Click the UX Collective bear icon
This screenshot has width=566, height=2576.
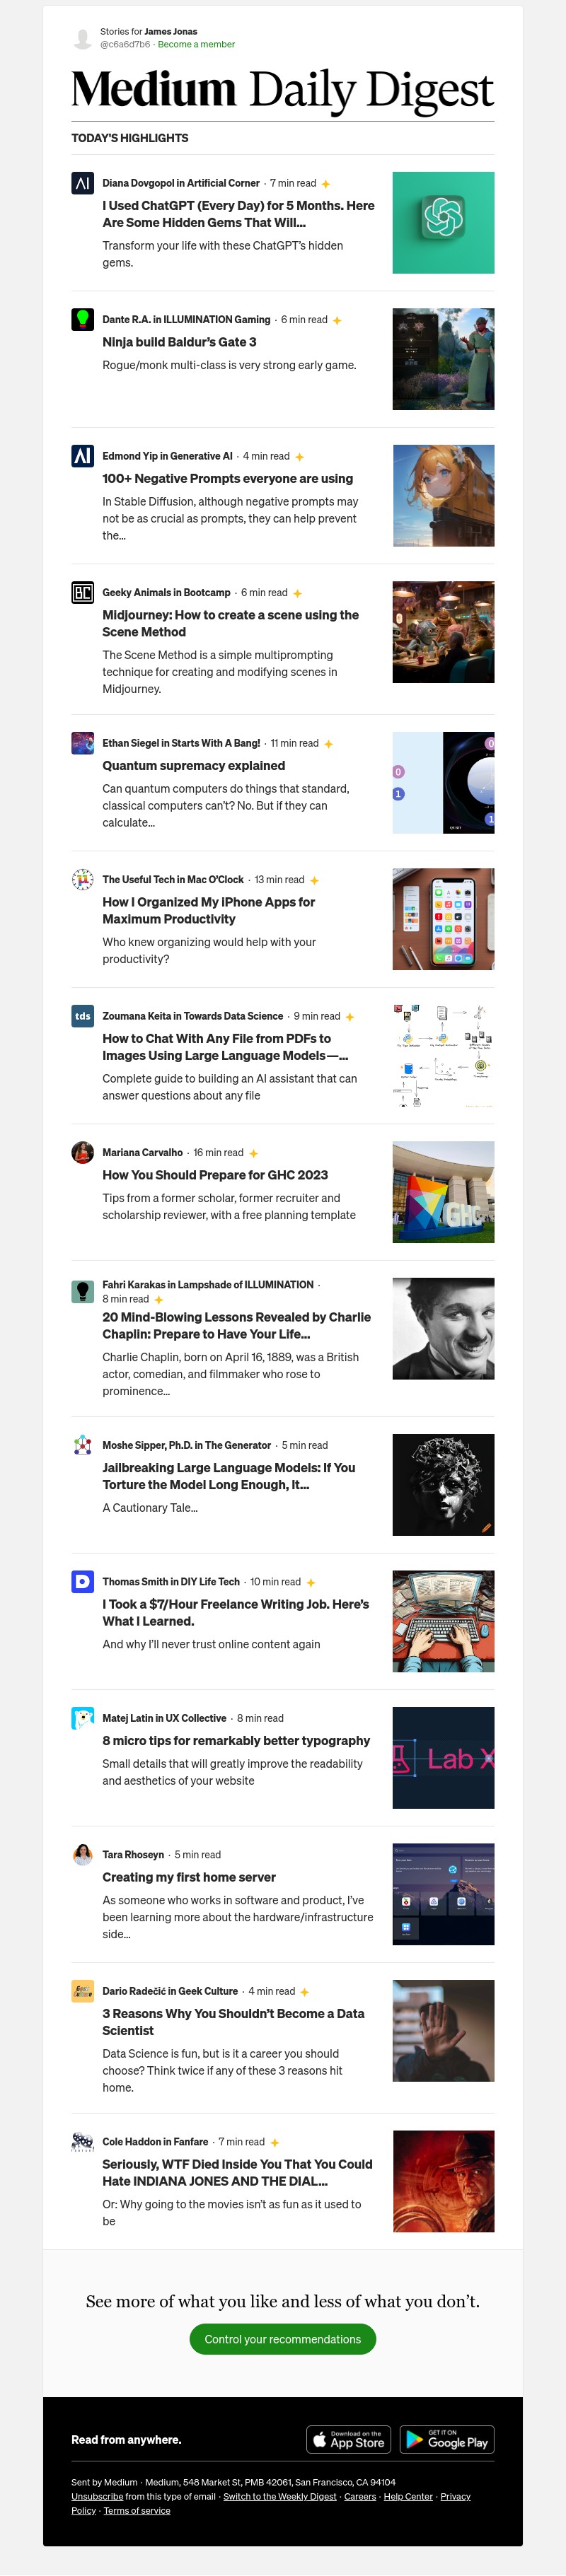(x=83, y=1718)
